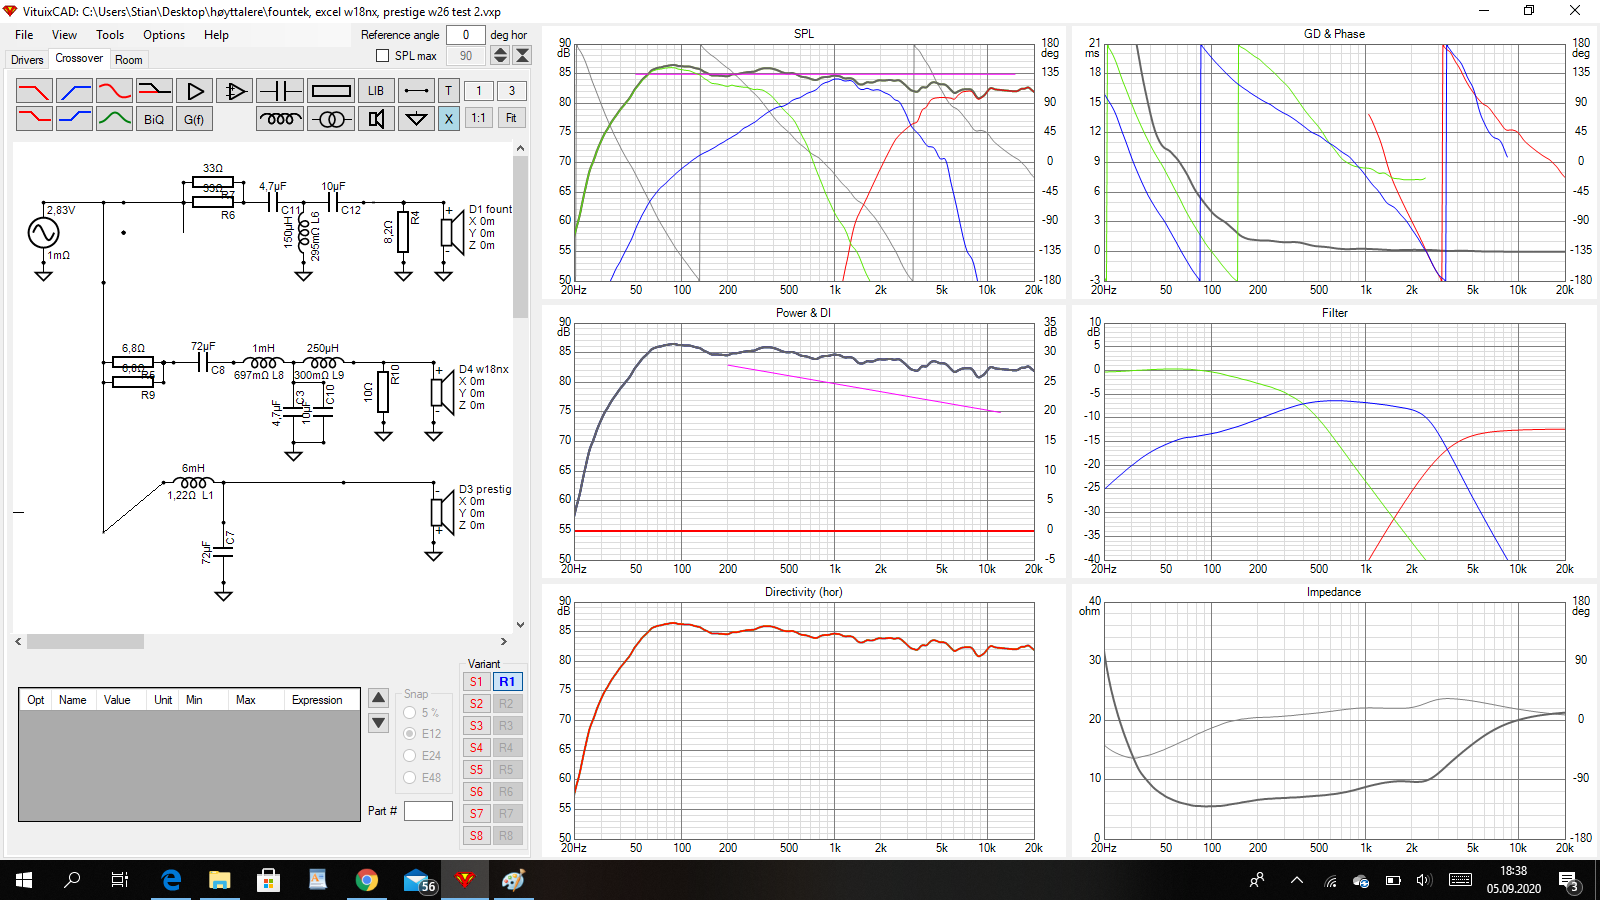Screen dimensions: 1600x900
Task: Select the E24 snap radio button
Action: coord(410,756)
